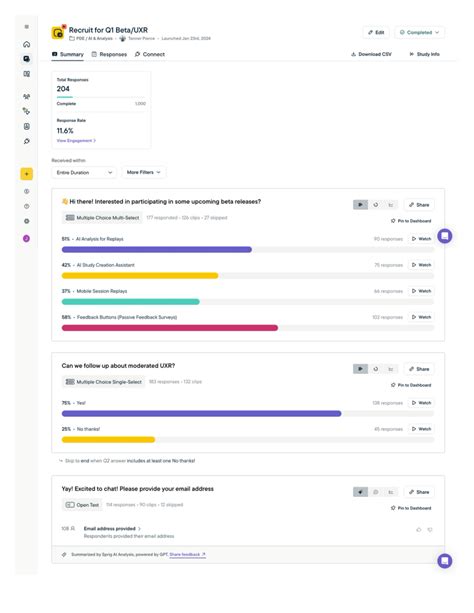Expand the Entire Duration dropdown

pos(84,172)
